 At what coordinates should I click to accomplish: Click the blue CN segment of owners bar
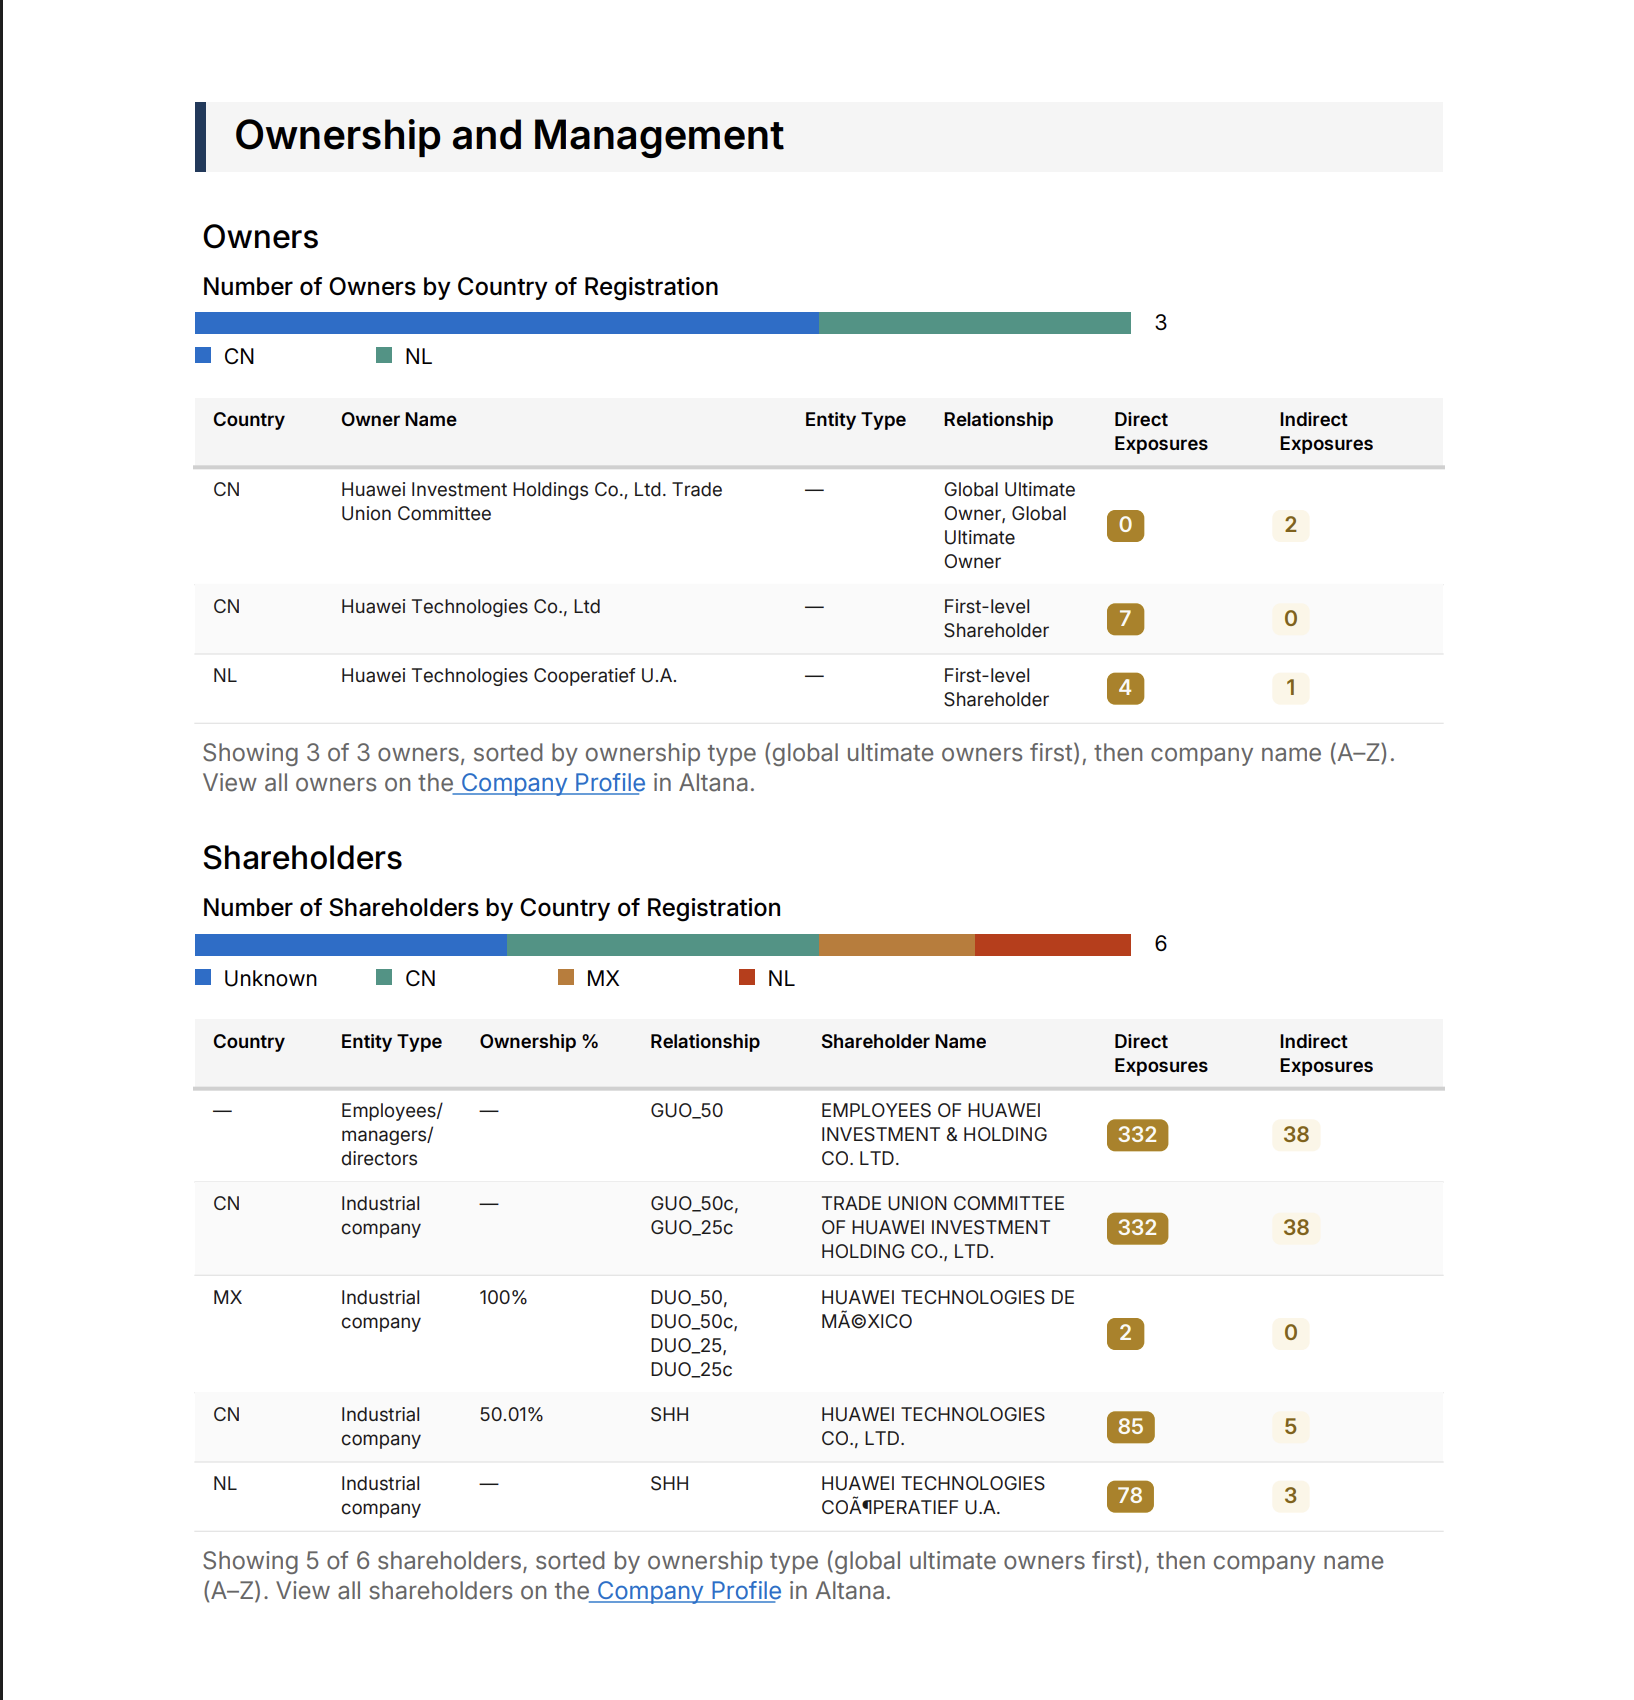pyautogui.click(x=507, y=323)
